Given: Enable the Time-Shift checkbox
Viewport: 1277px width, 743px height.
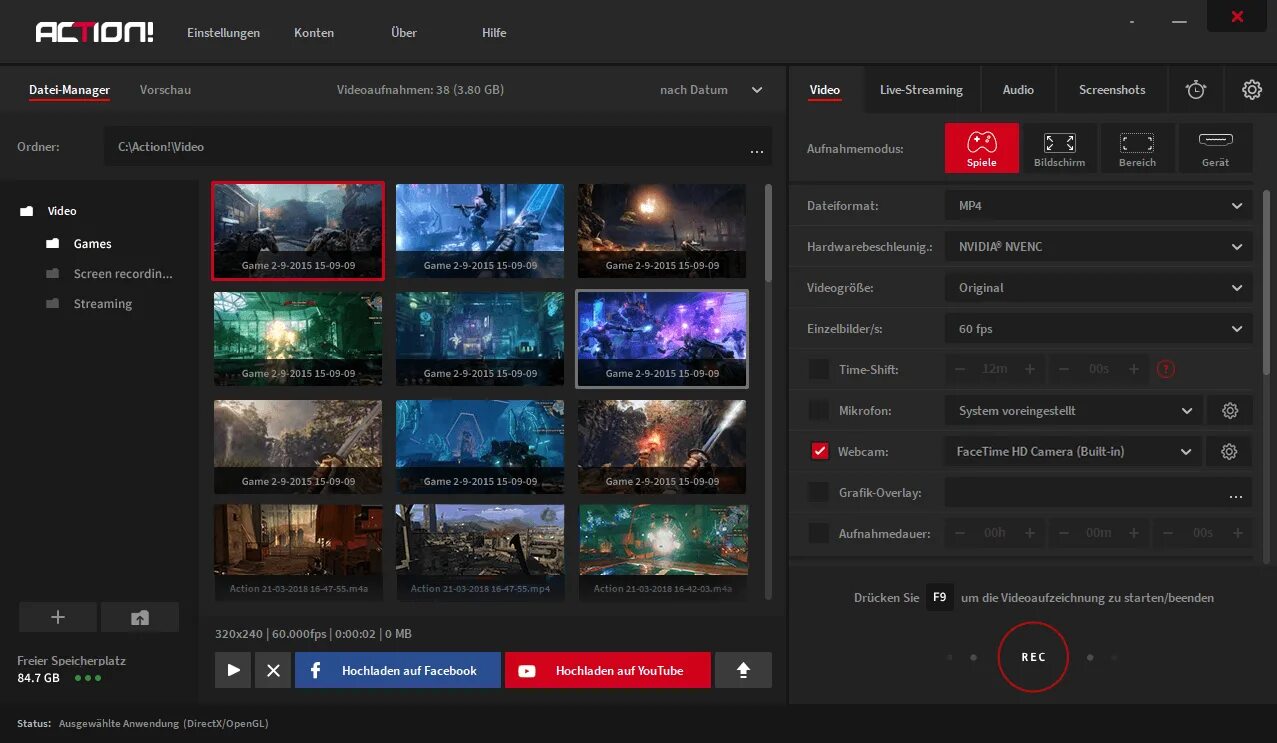Looking at the screenshot, I should [819, 369].
